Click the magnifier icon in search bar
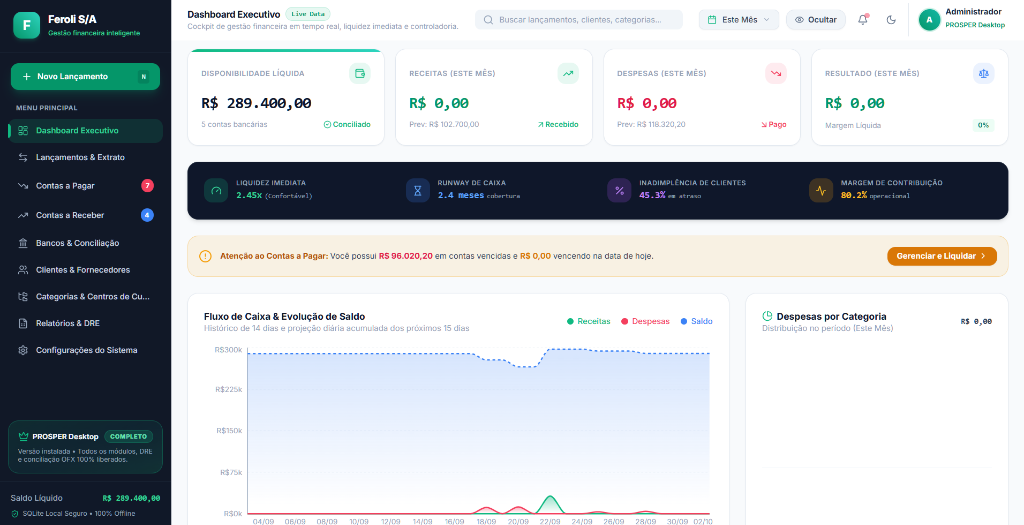The width and height of the screenshot is (1024, 525). coord(488,20)
